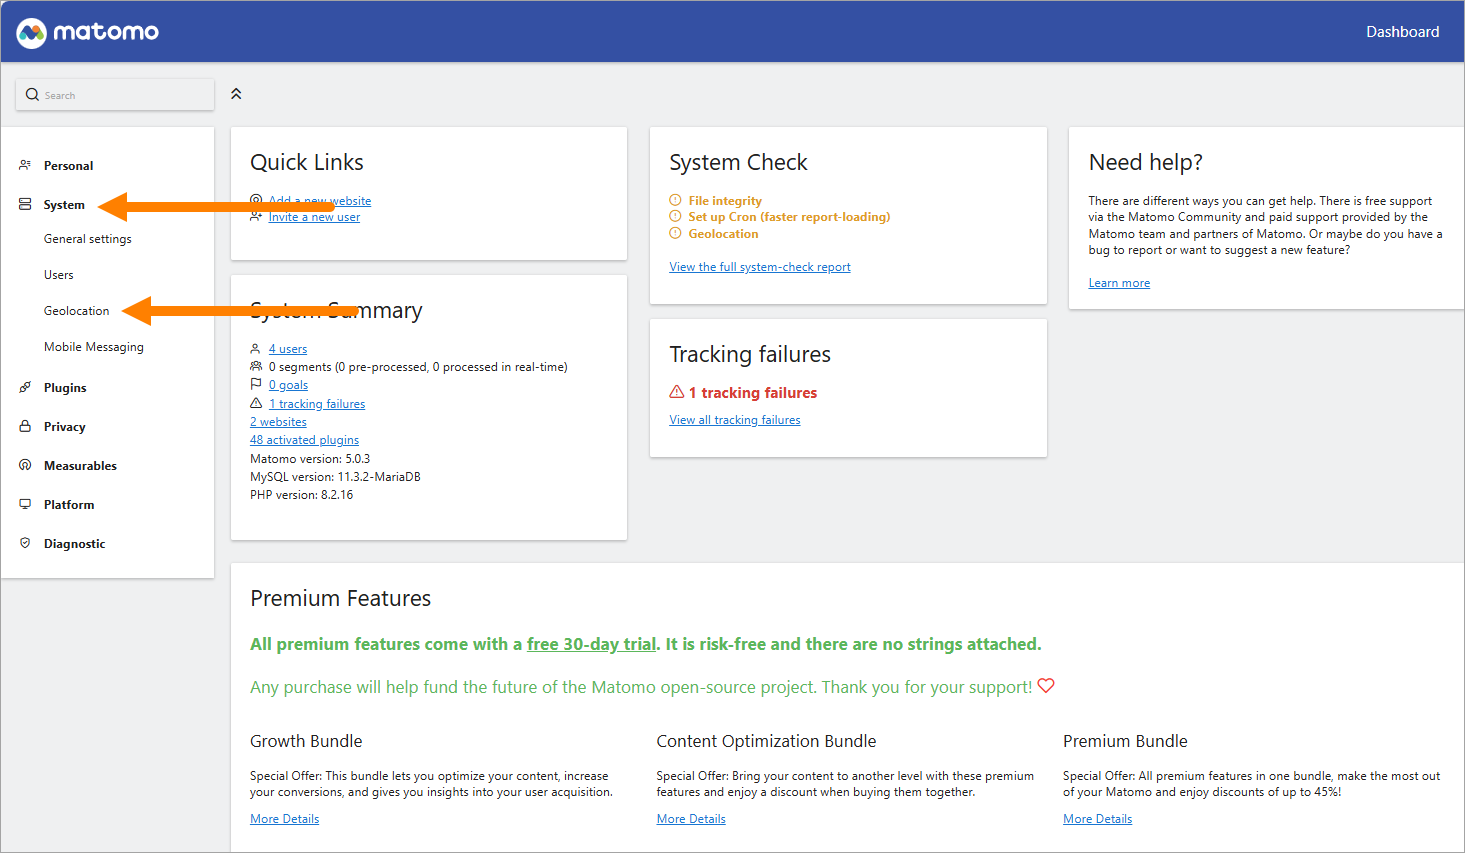This screenshot has width=1465, height=853.
Task: Click Learn more in Need help
Action: (1119, 283)
